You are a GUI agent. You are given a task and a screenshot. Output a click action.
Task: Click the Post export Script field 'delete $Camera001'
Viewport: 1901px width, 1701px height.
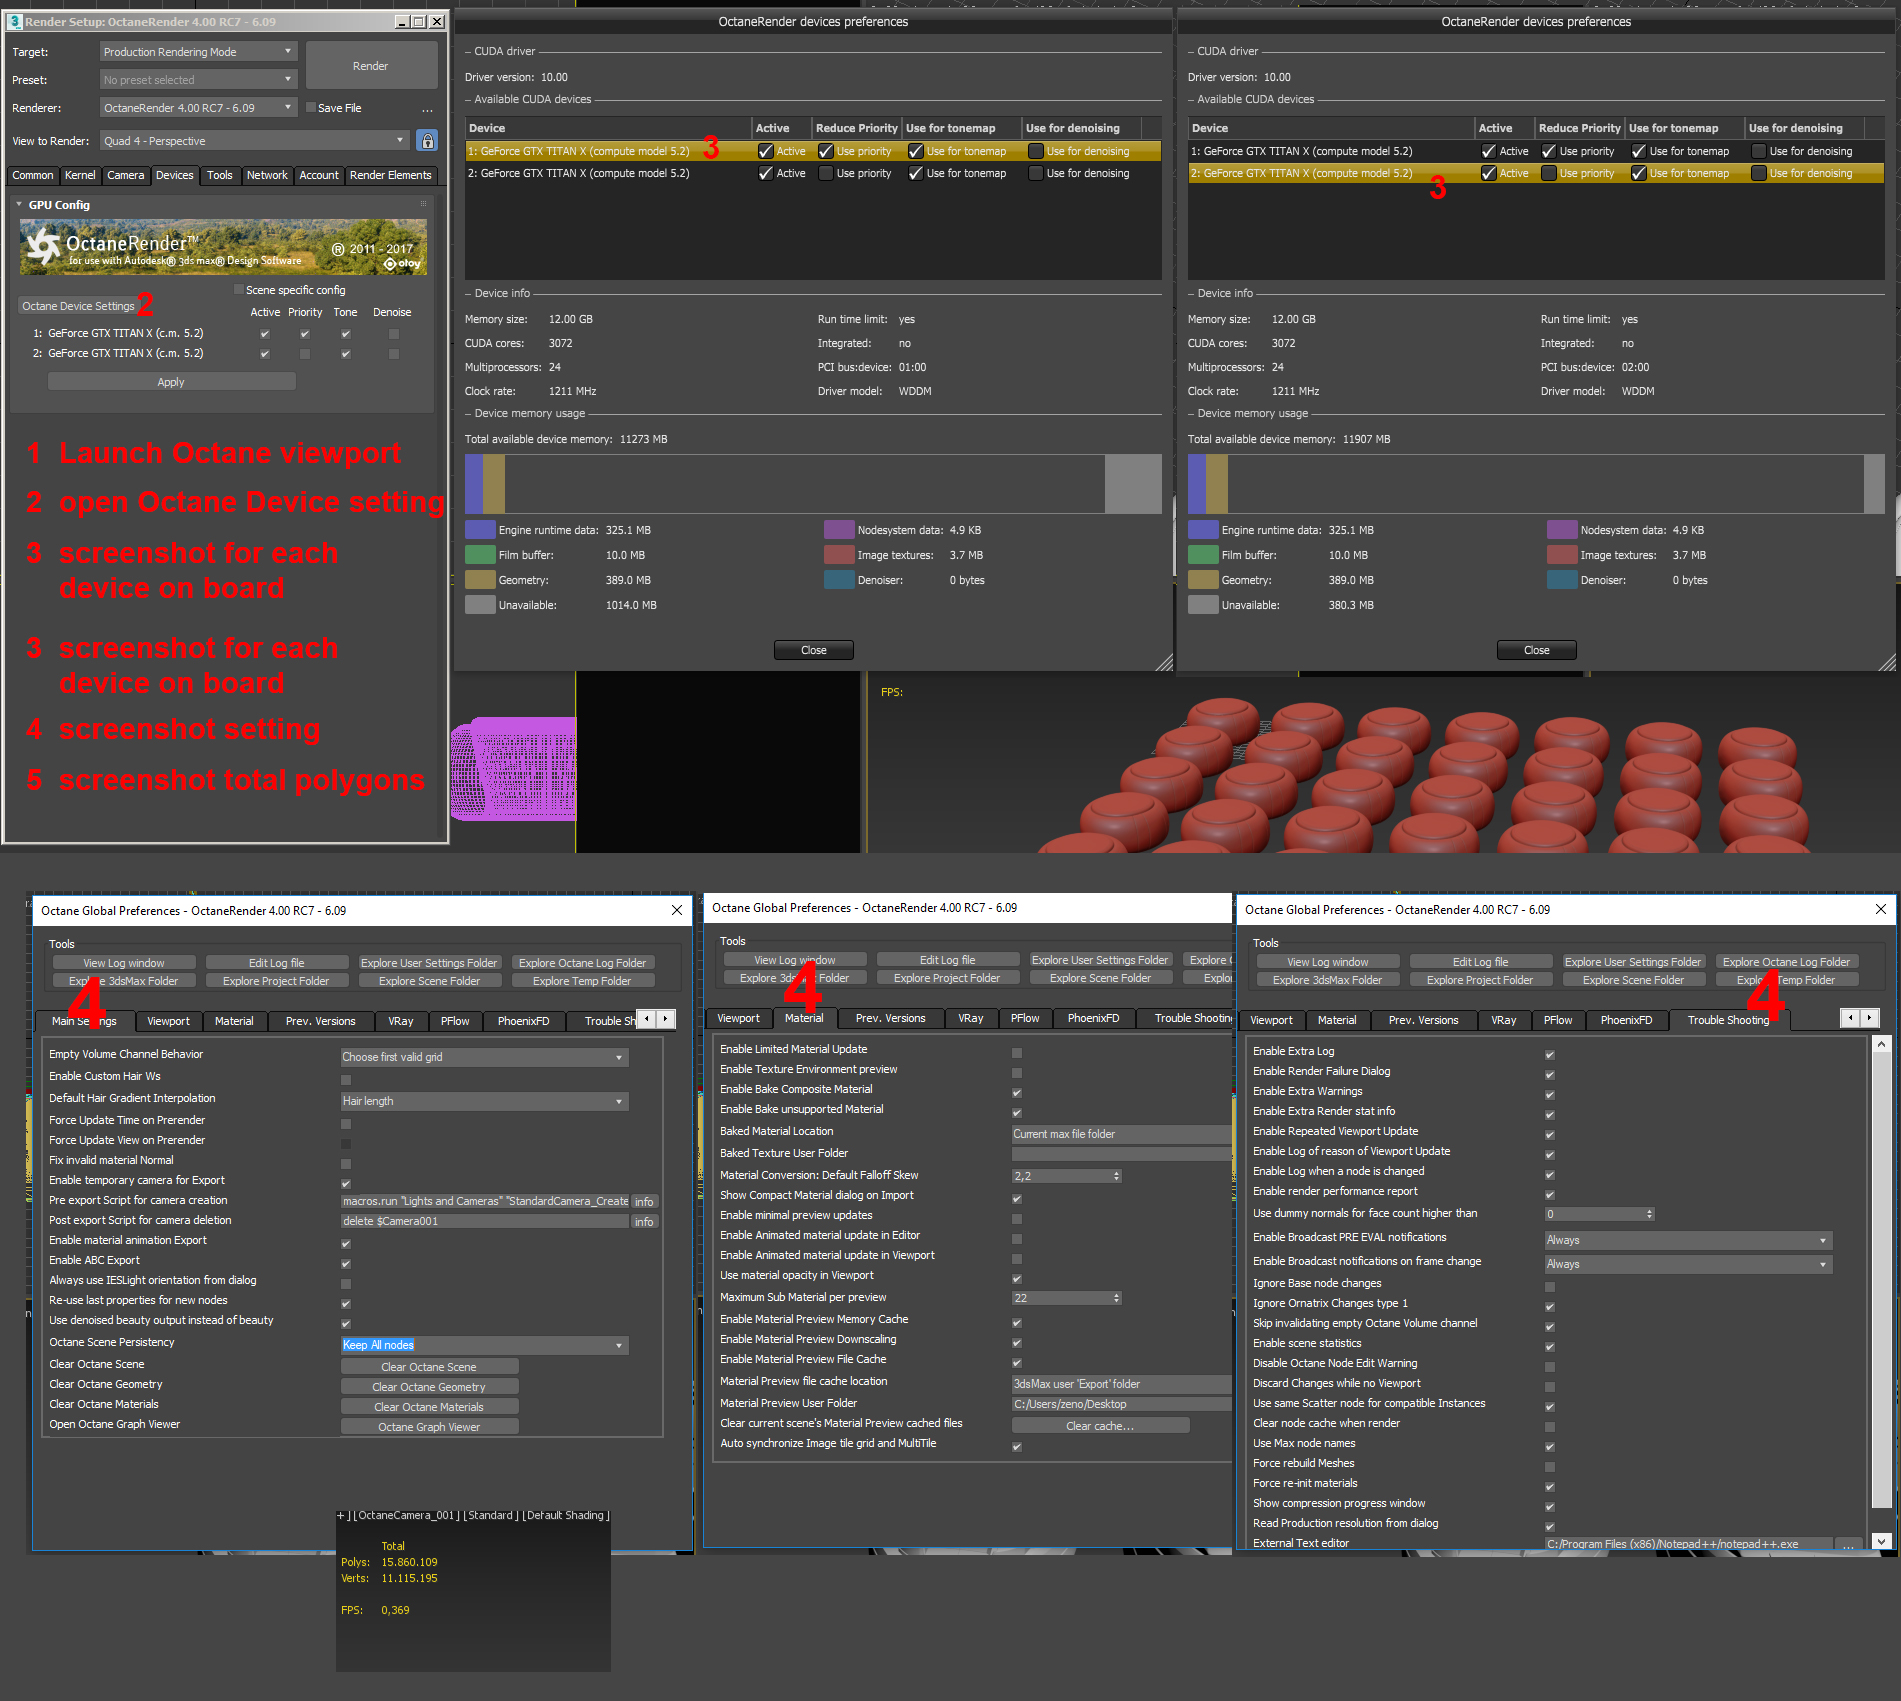[x=485, y=1221]
